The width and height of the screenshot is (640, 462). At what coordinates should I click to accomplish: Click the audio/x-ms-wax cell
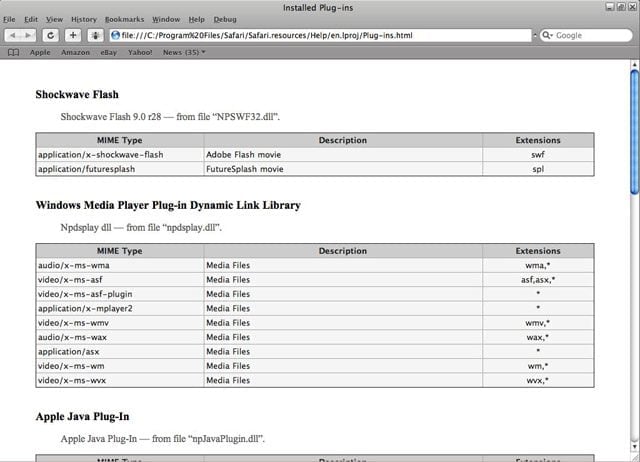click(120, 337)
